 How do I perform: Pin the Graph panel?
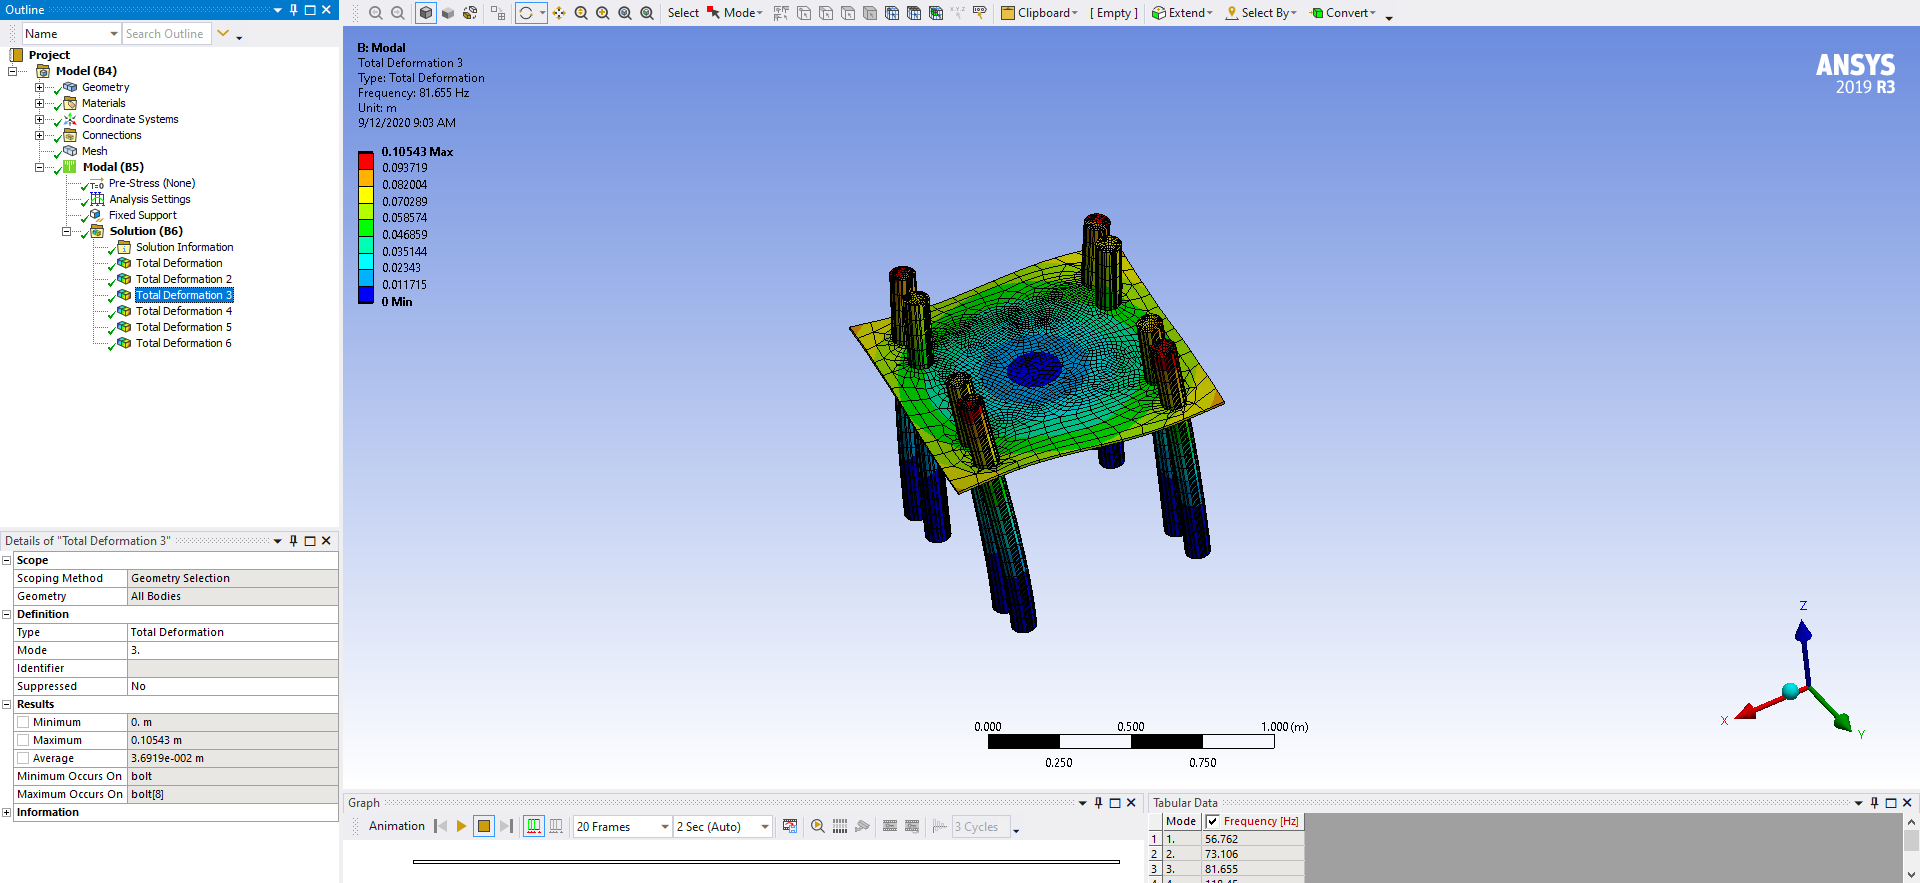click(x=1099, y=802)
